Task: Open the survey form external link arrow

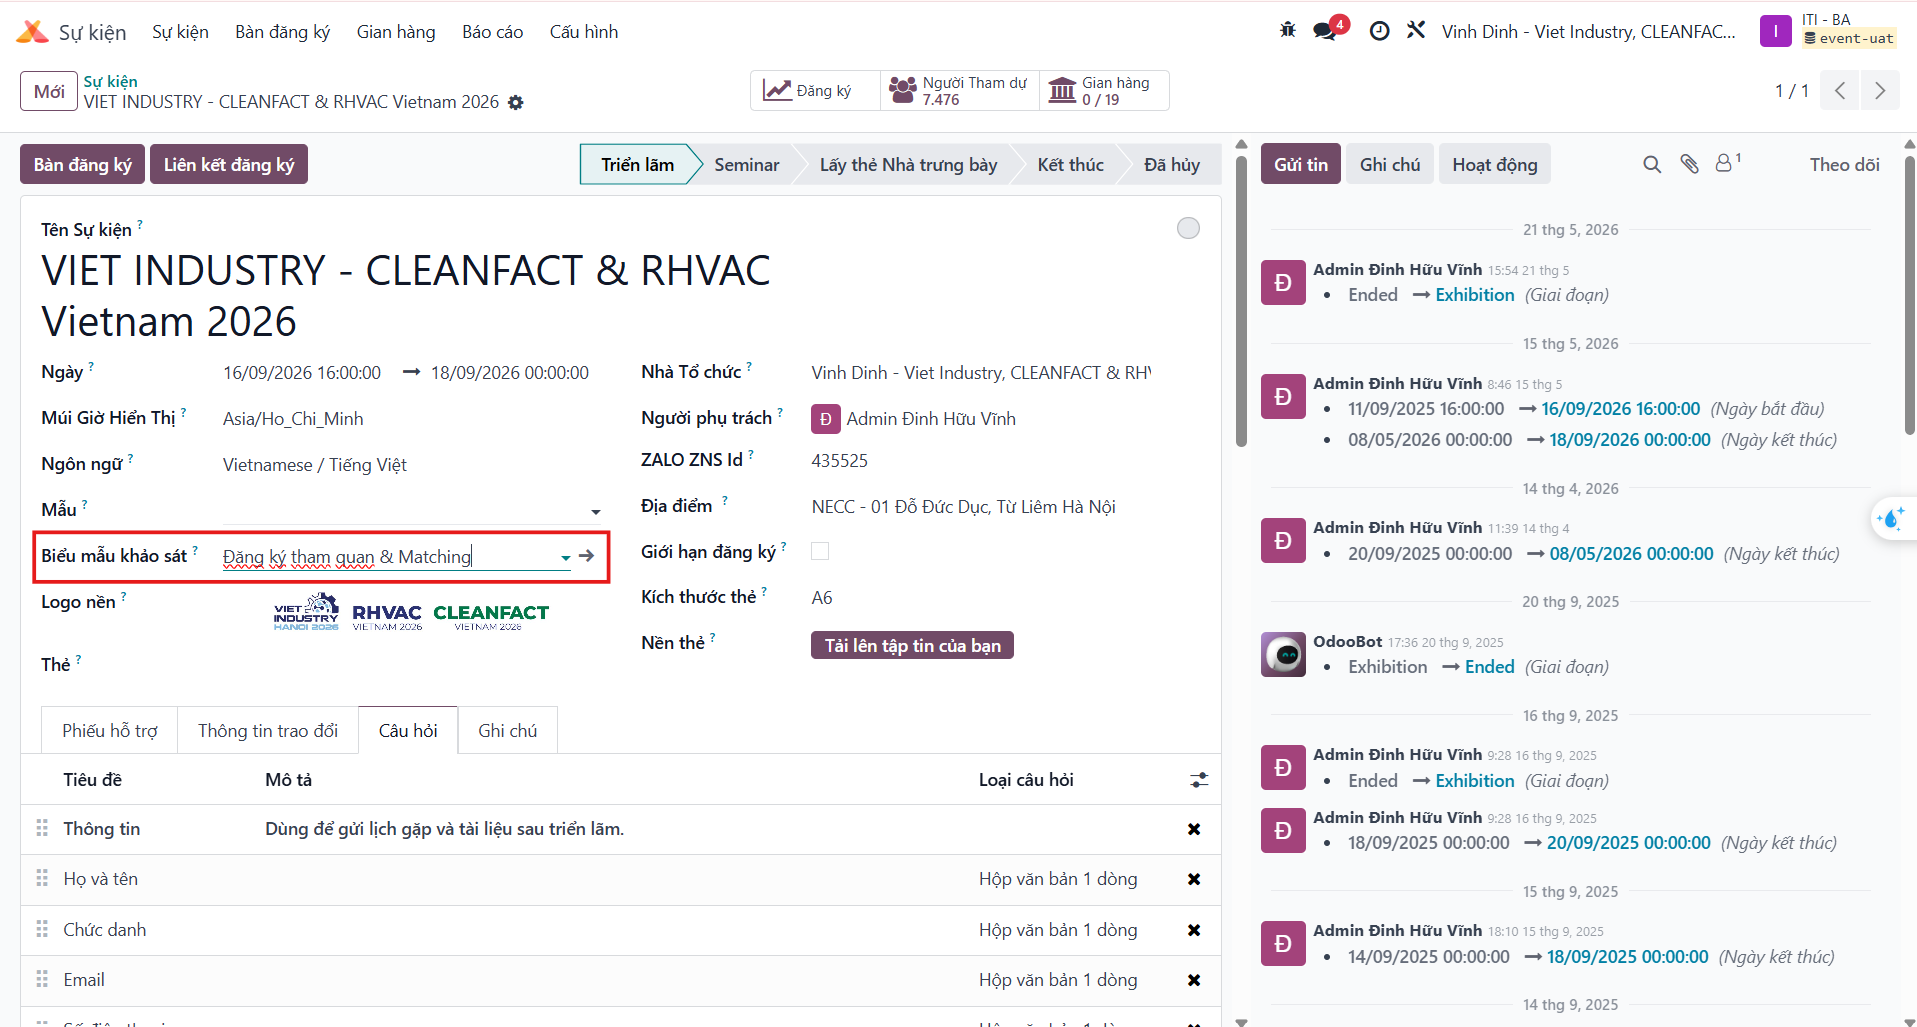Action: [x=587, y=556]
